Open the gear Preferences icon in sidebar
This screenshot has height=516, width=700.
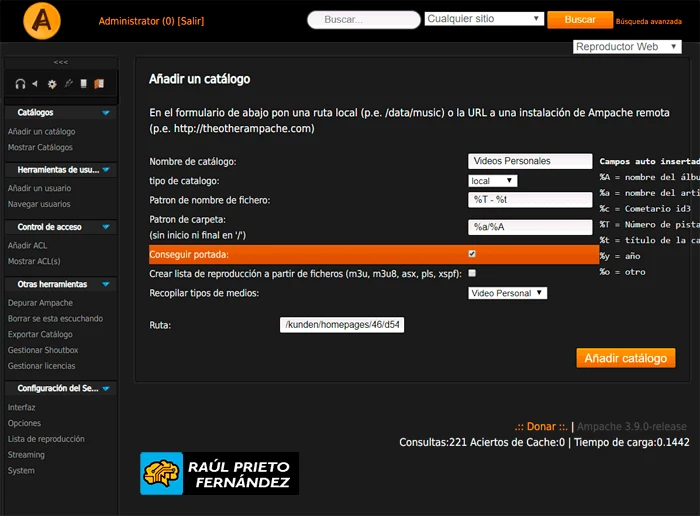pyautogui.click(x=52, y=84)
